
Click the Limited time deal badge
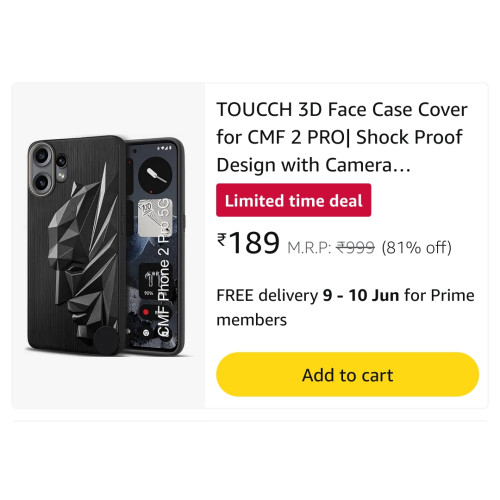(294, 200)
